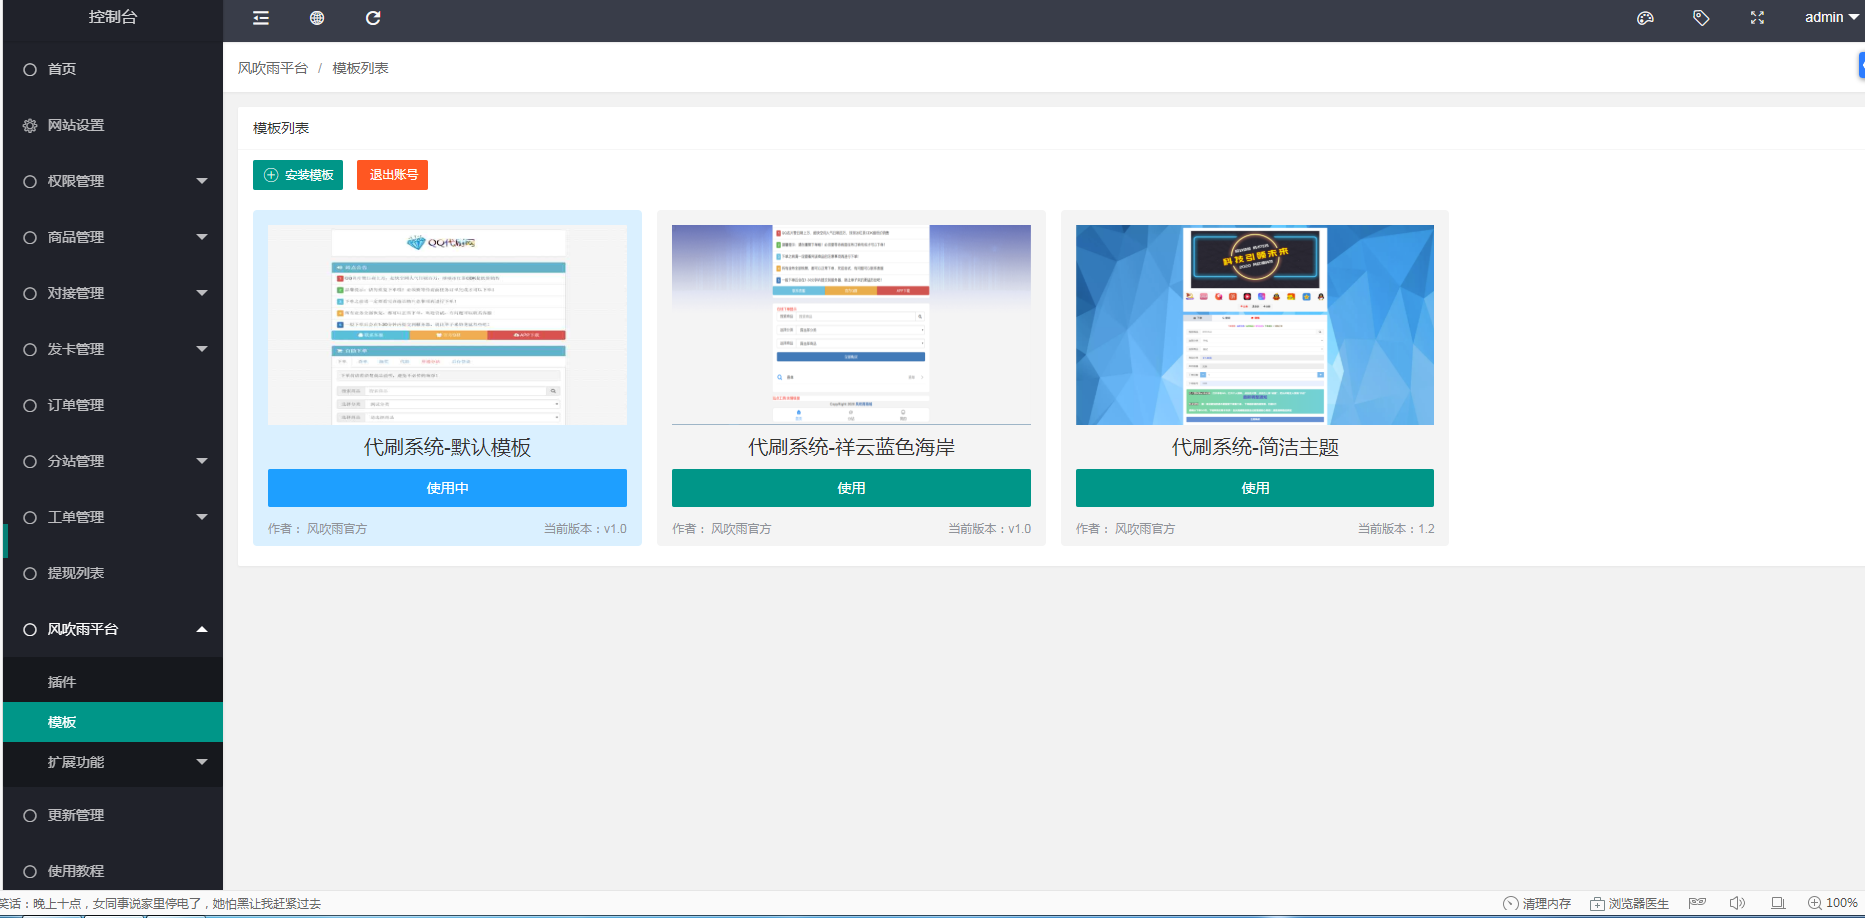Select 首页 in the sidebar
The height and width of the screenshot is (918, 1865).
[62, 69]
